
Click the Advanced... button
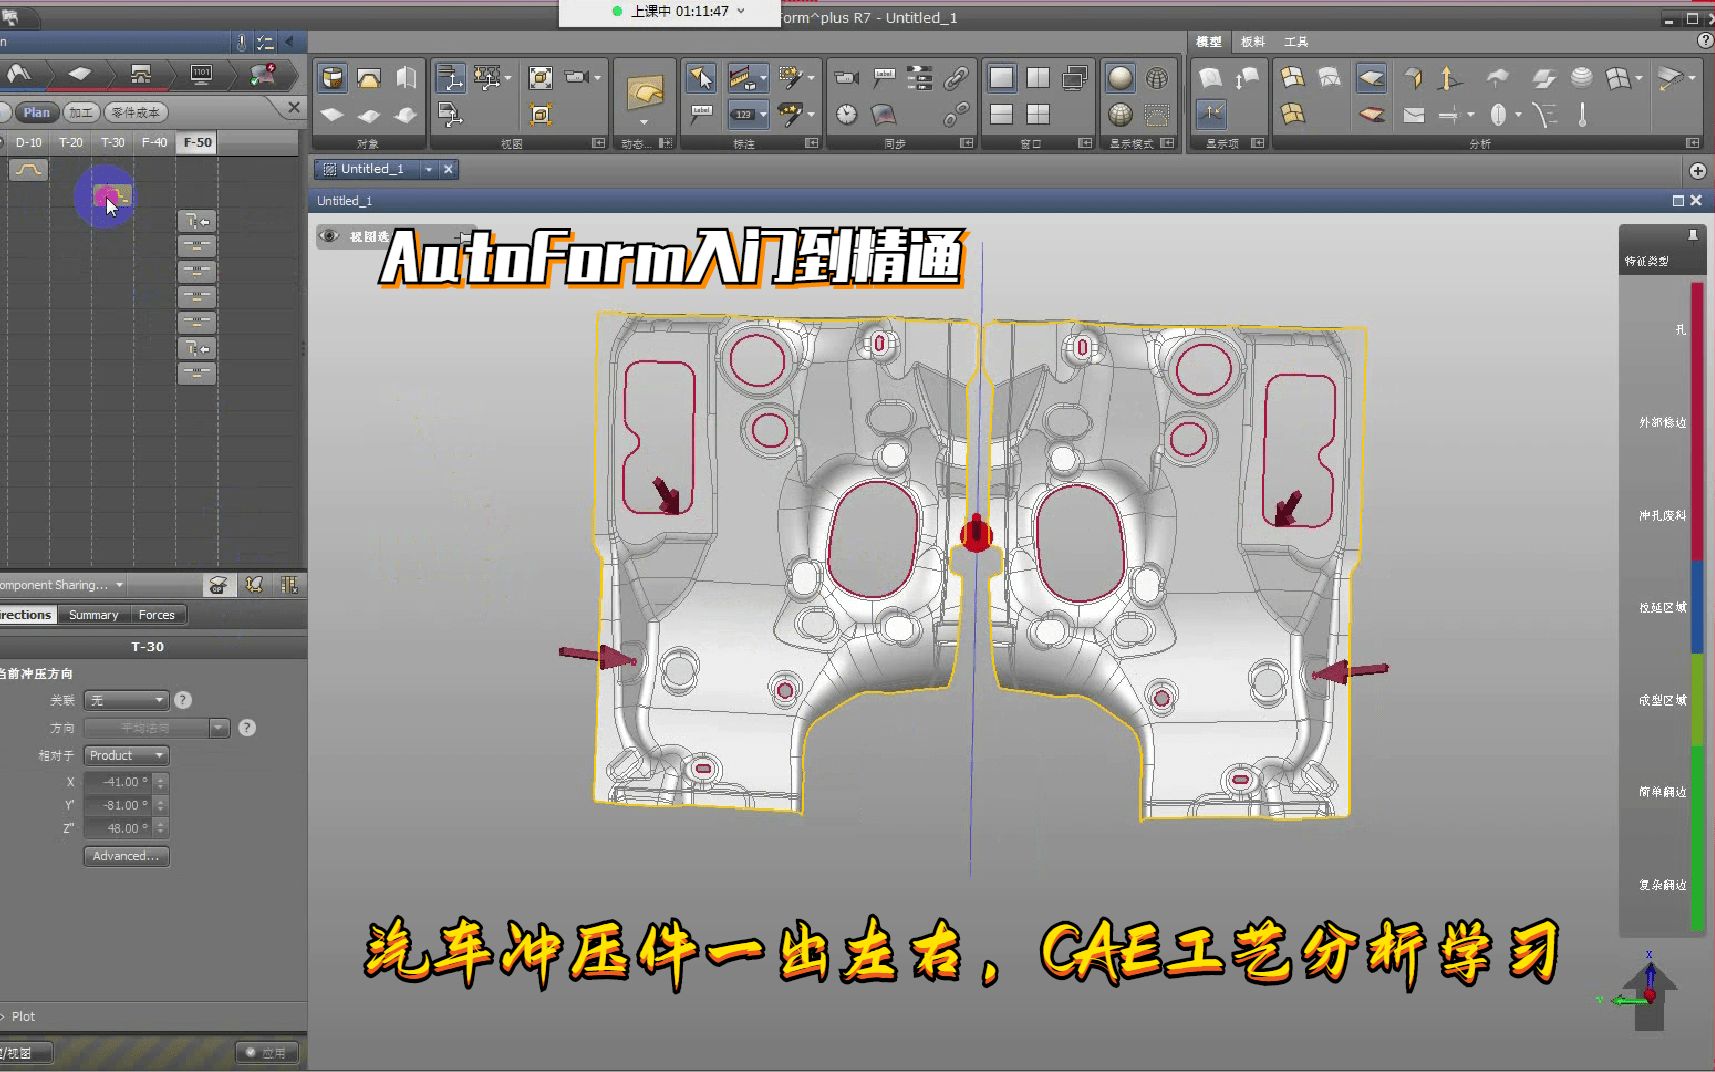click(x=126, y=856)
